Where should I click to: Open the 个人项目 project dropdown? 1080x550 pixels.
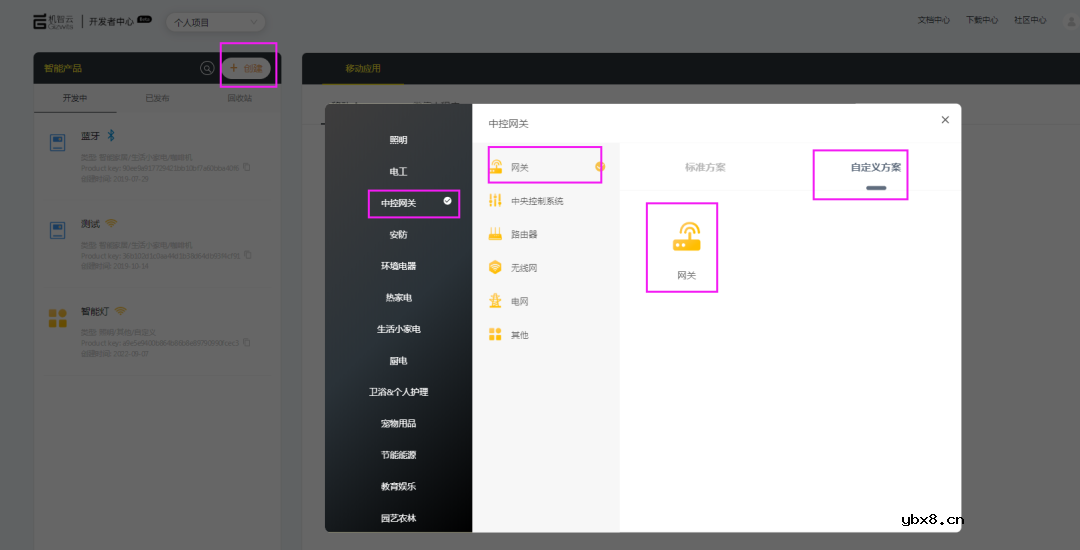click(x=216, y=22)
